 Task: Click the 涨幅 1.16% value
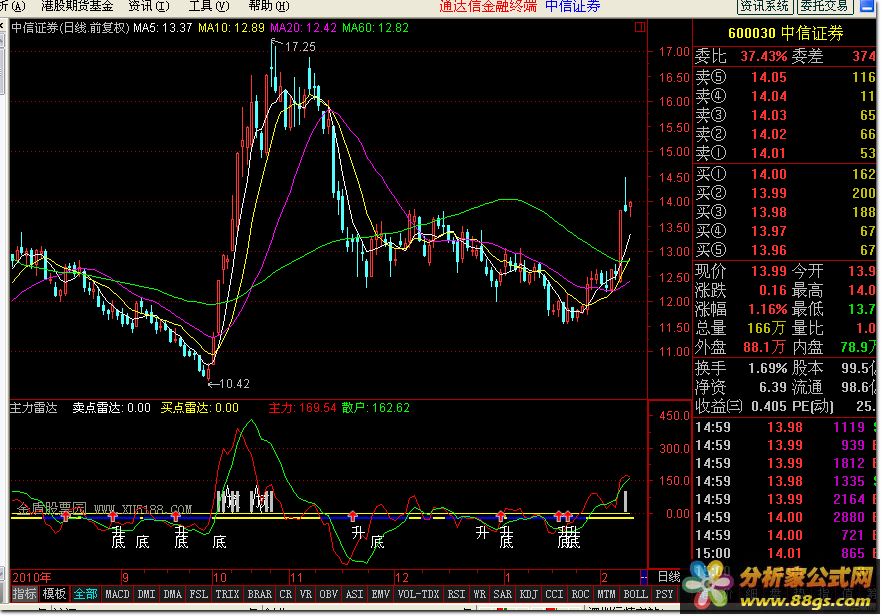(x=768, y=309)
